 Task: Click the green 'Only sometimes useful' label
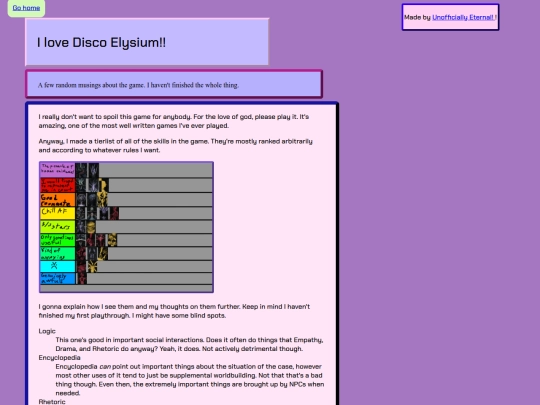click(x=58, y=240)
